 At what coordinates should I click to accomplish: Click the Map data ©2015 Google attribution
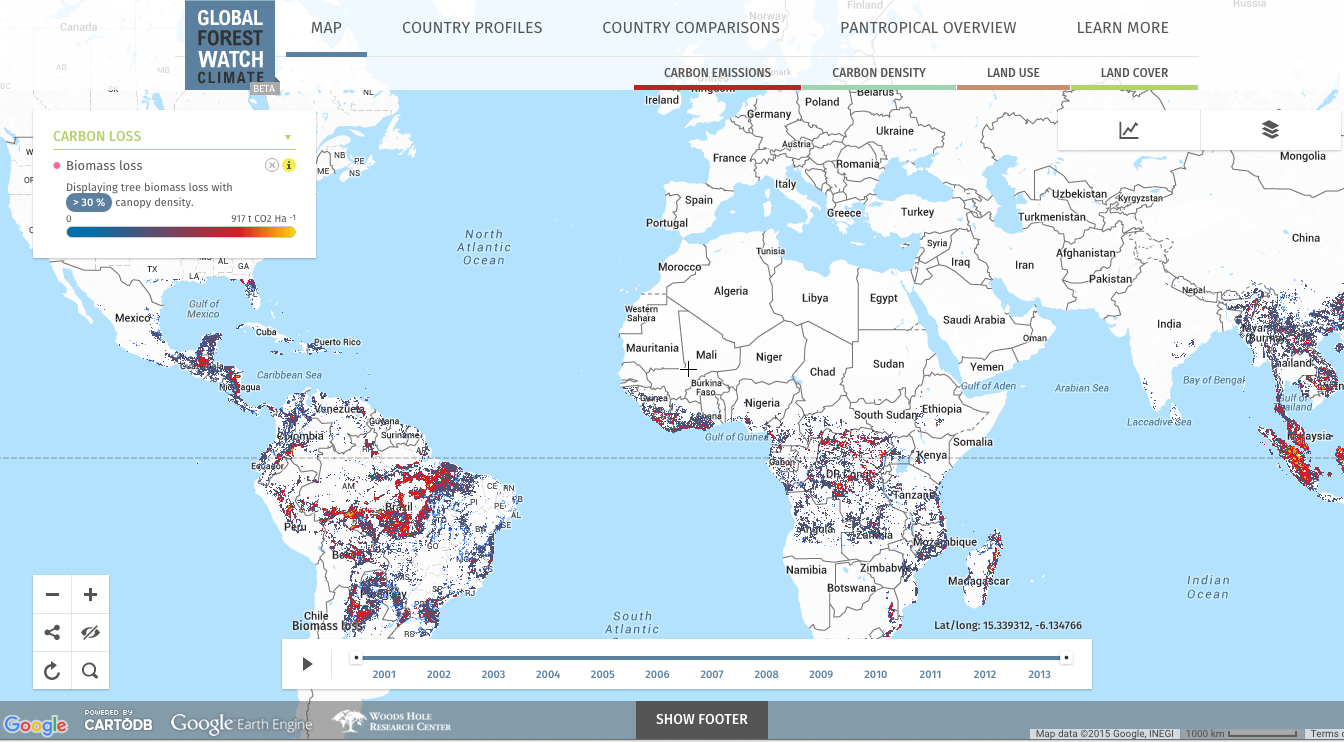(x=1105, y=734)
